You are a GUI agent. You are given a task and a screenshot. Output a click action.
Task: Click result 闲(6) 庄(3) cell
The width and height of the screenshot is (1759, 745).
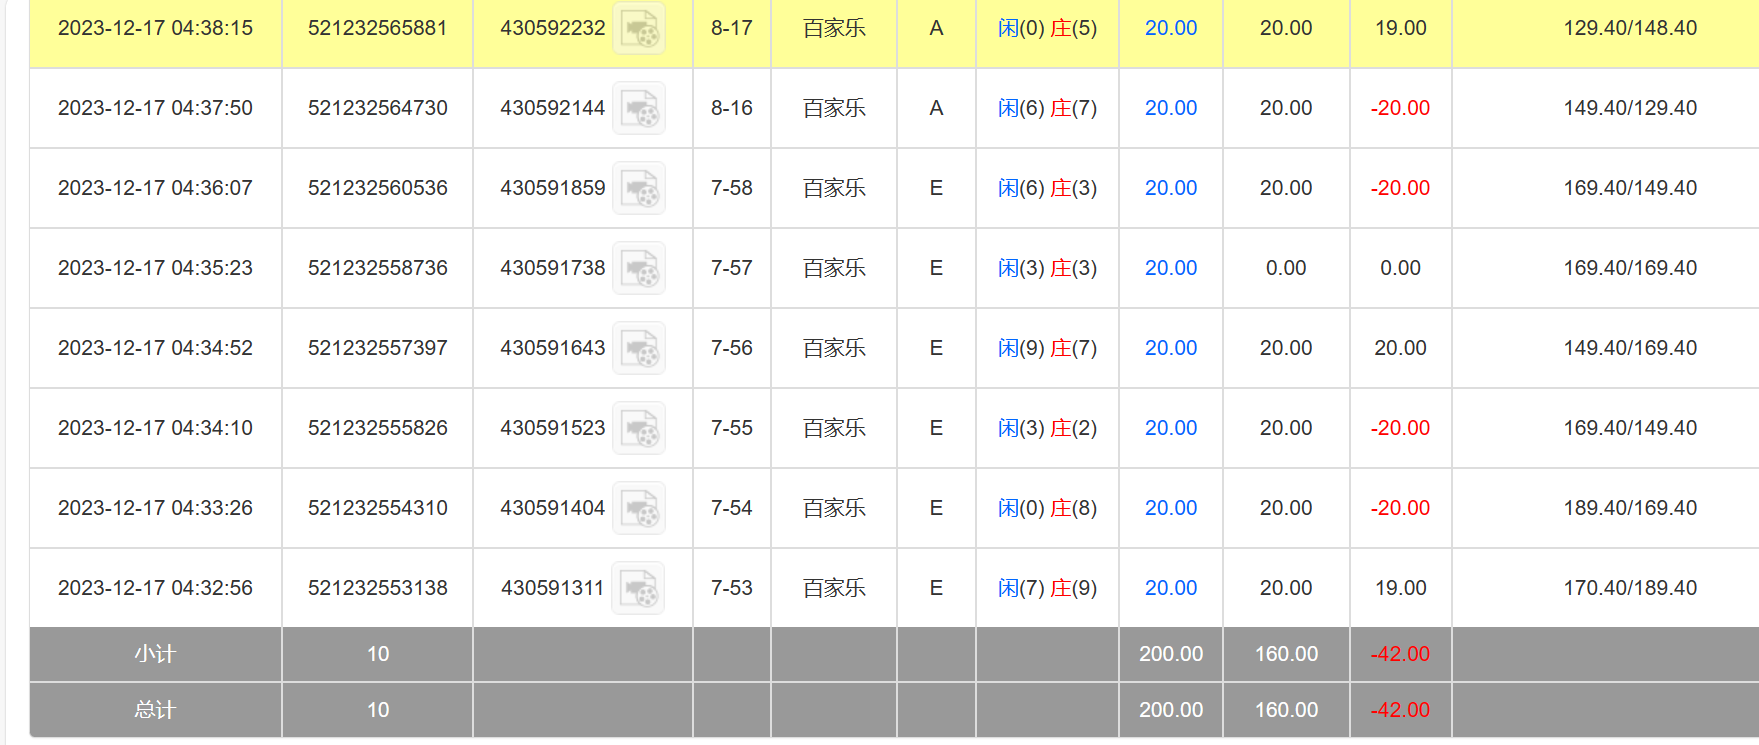point(1047,188)
